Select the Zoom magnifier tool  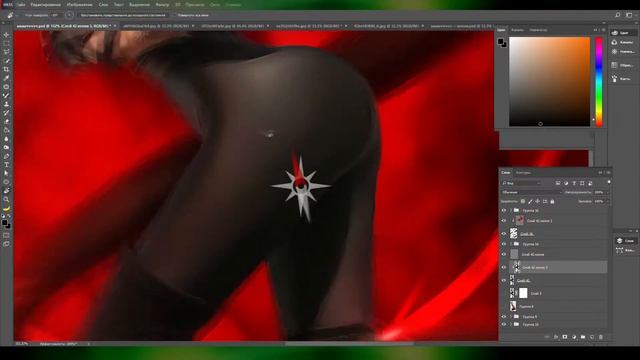[6, 199]
